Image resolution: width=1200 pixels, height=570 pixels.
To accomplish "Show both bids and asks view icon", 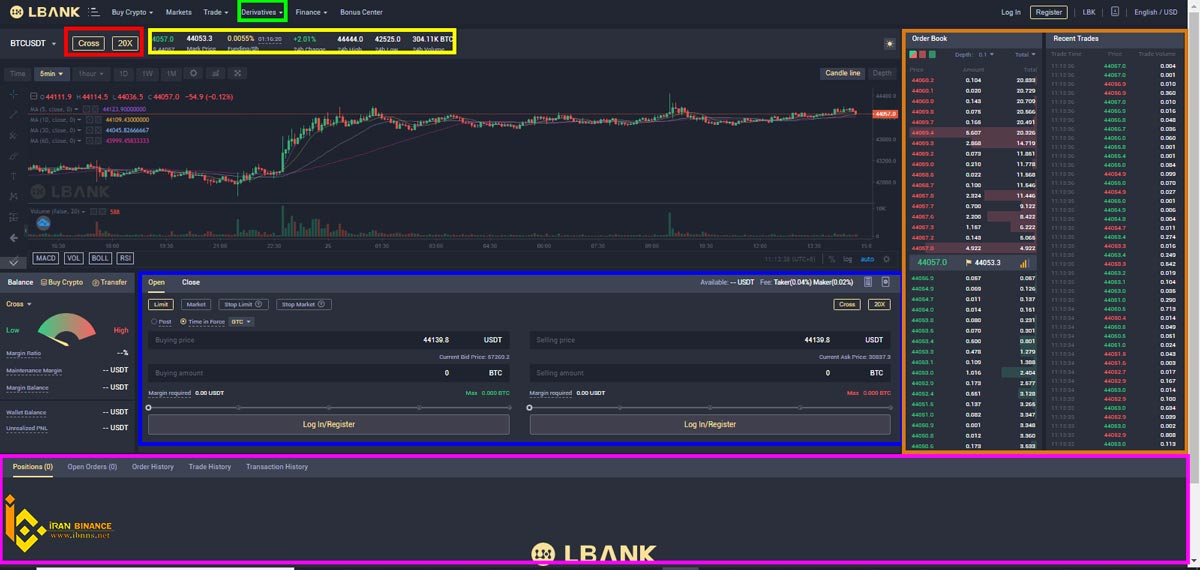I will pos(913,54).
